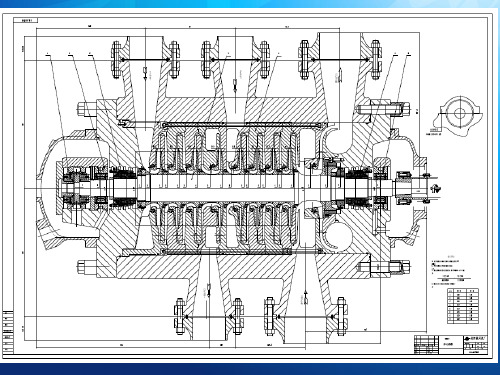
Task: Click the drawing number box at top-left corner
Action: click(25, 20)
